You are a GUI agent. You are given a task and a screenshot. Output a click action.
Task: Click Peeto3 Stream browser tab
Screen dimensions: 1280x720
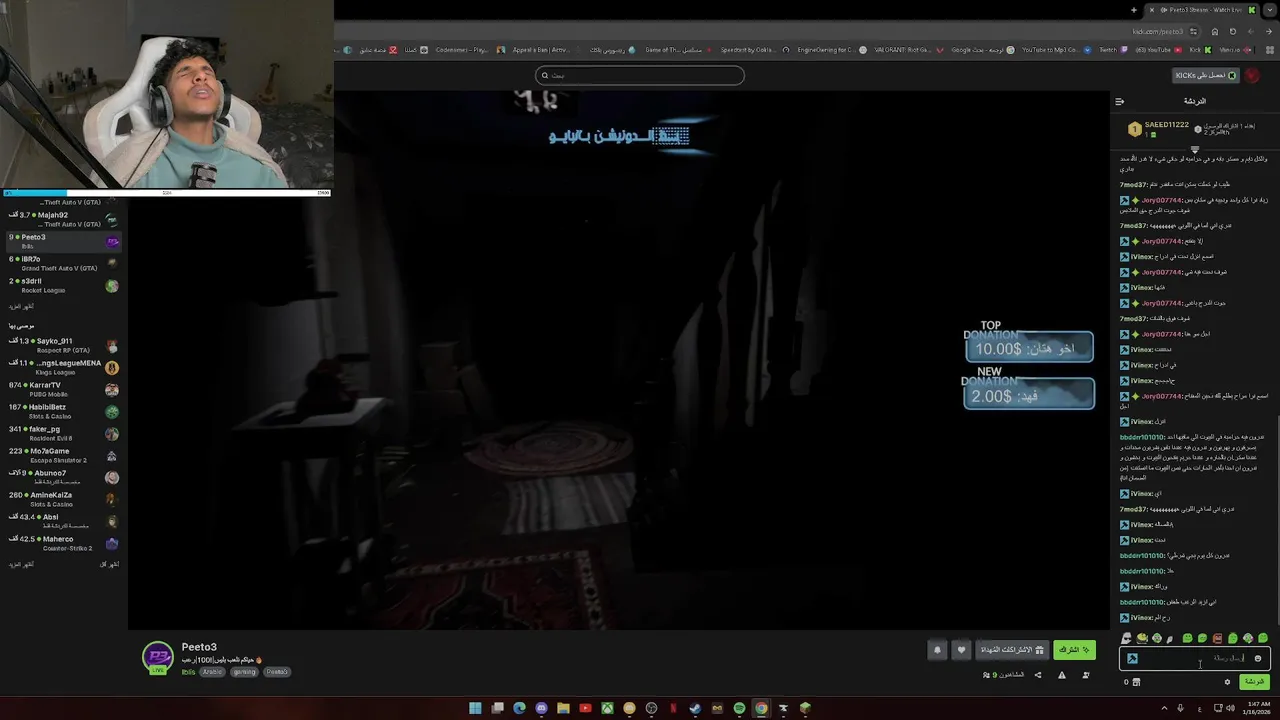point(1203,10)
